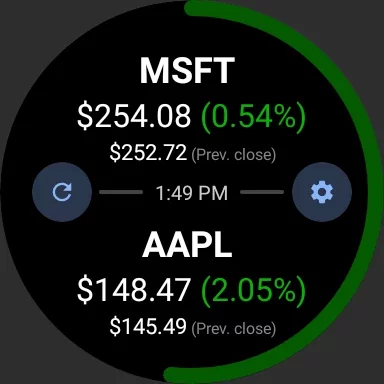Tap the MSFT price $254.08
This screenshot has height=384, width=384.
[x=134, y=116]
